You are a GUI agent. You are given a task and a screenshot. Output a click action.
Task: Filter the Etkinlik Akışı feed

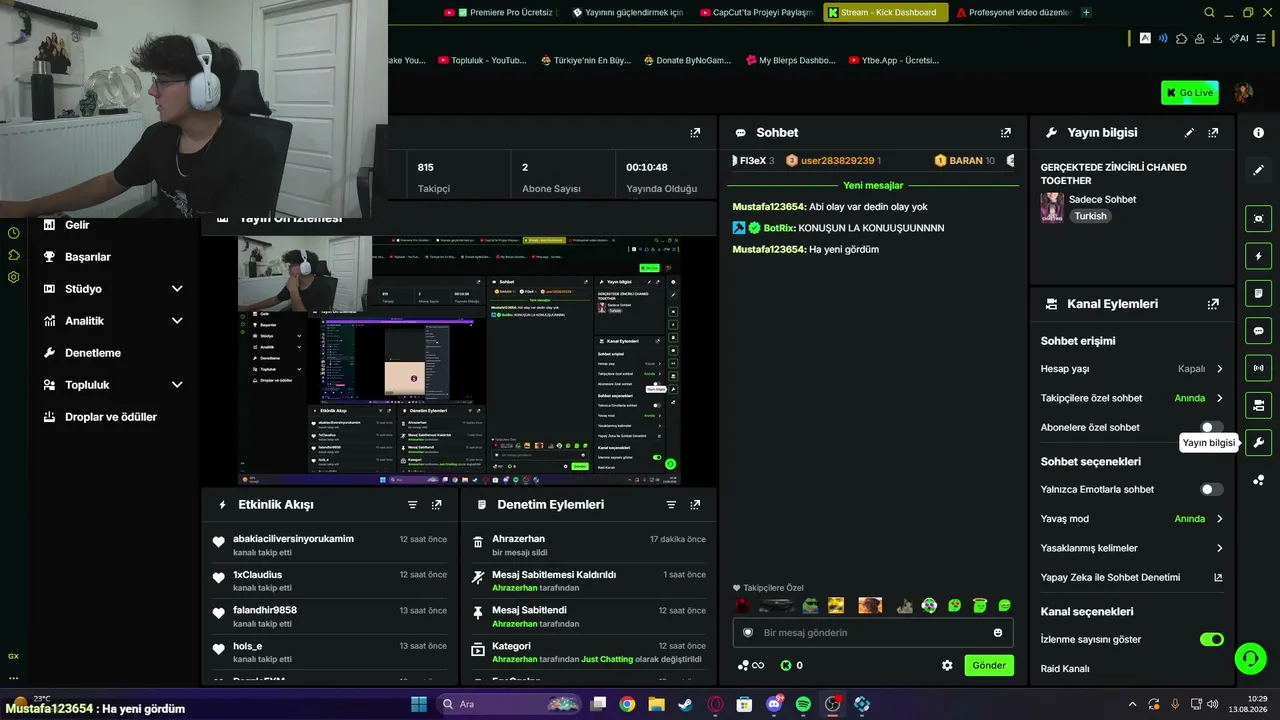(412, 505)
